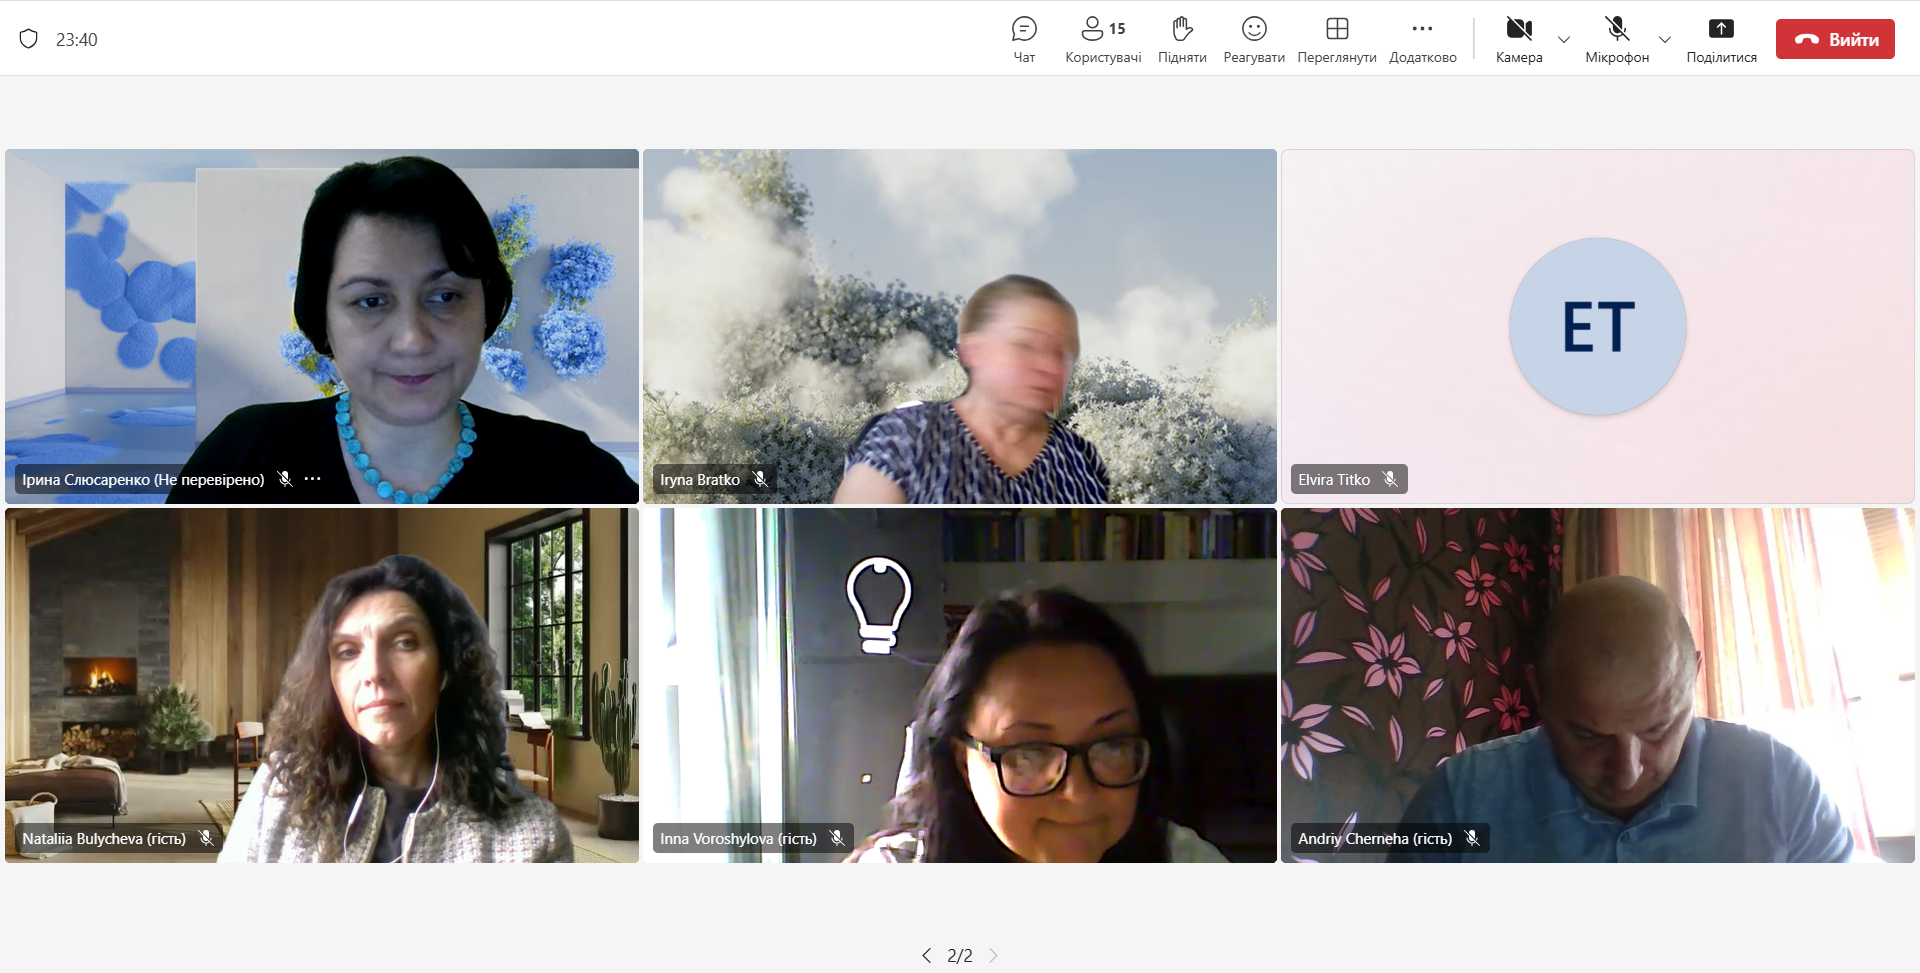
Task: Open more options for Ірина Слюсаренко tile
Action: click(313, 479)
